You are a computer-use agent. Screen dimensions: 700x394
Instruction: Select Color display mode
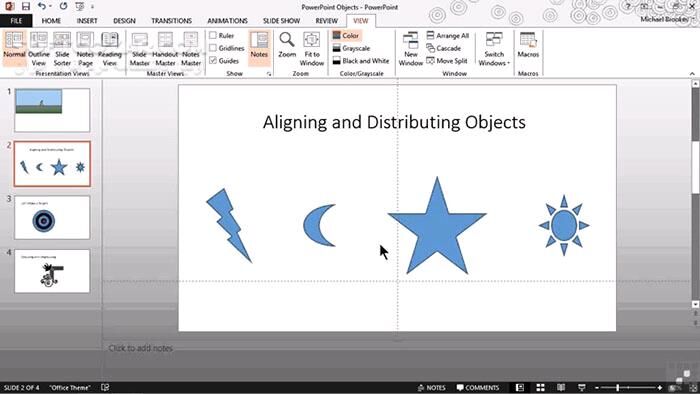[346, 35]
